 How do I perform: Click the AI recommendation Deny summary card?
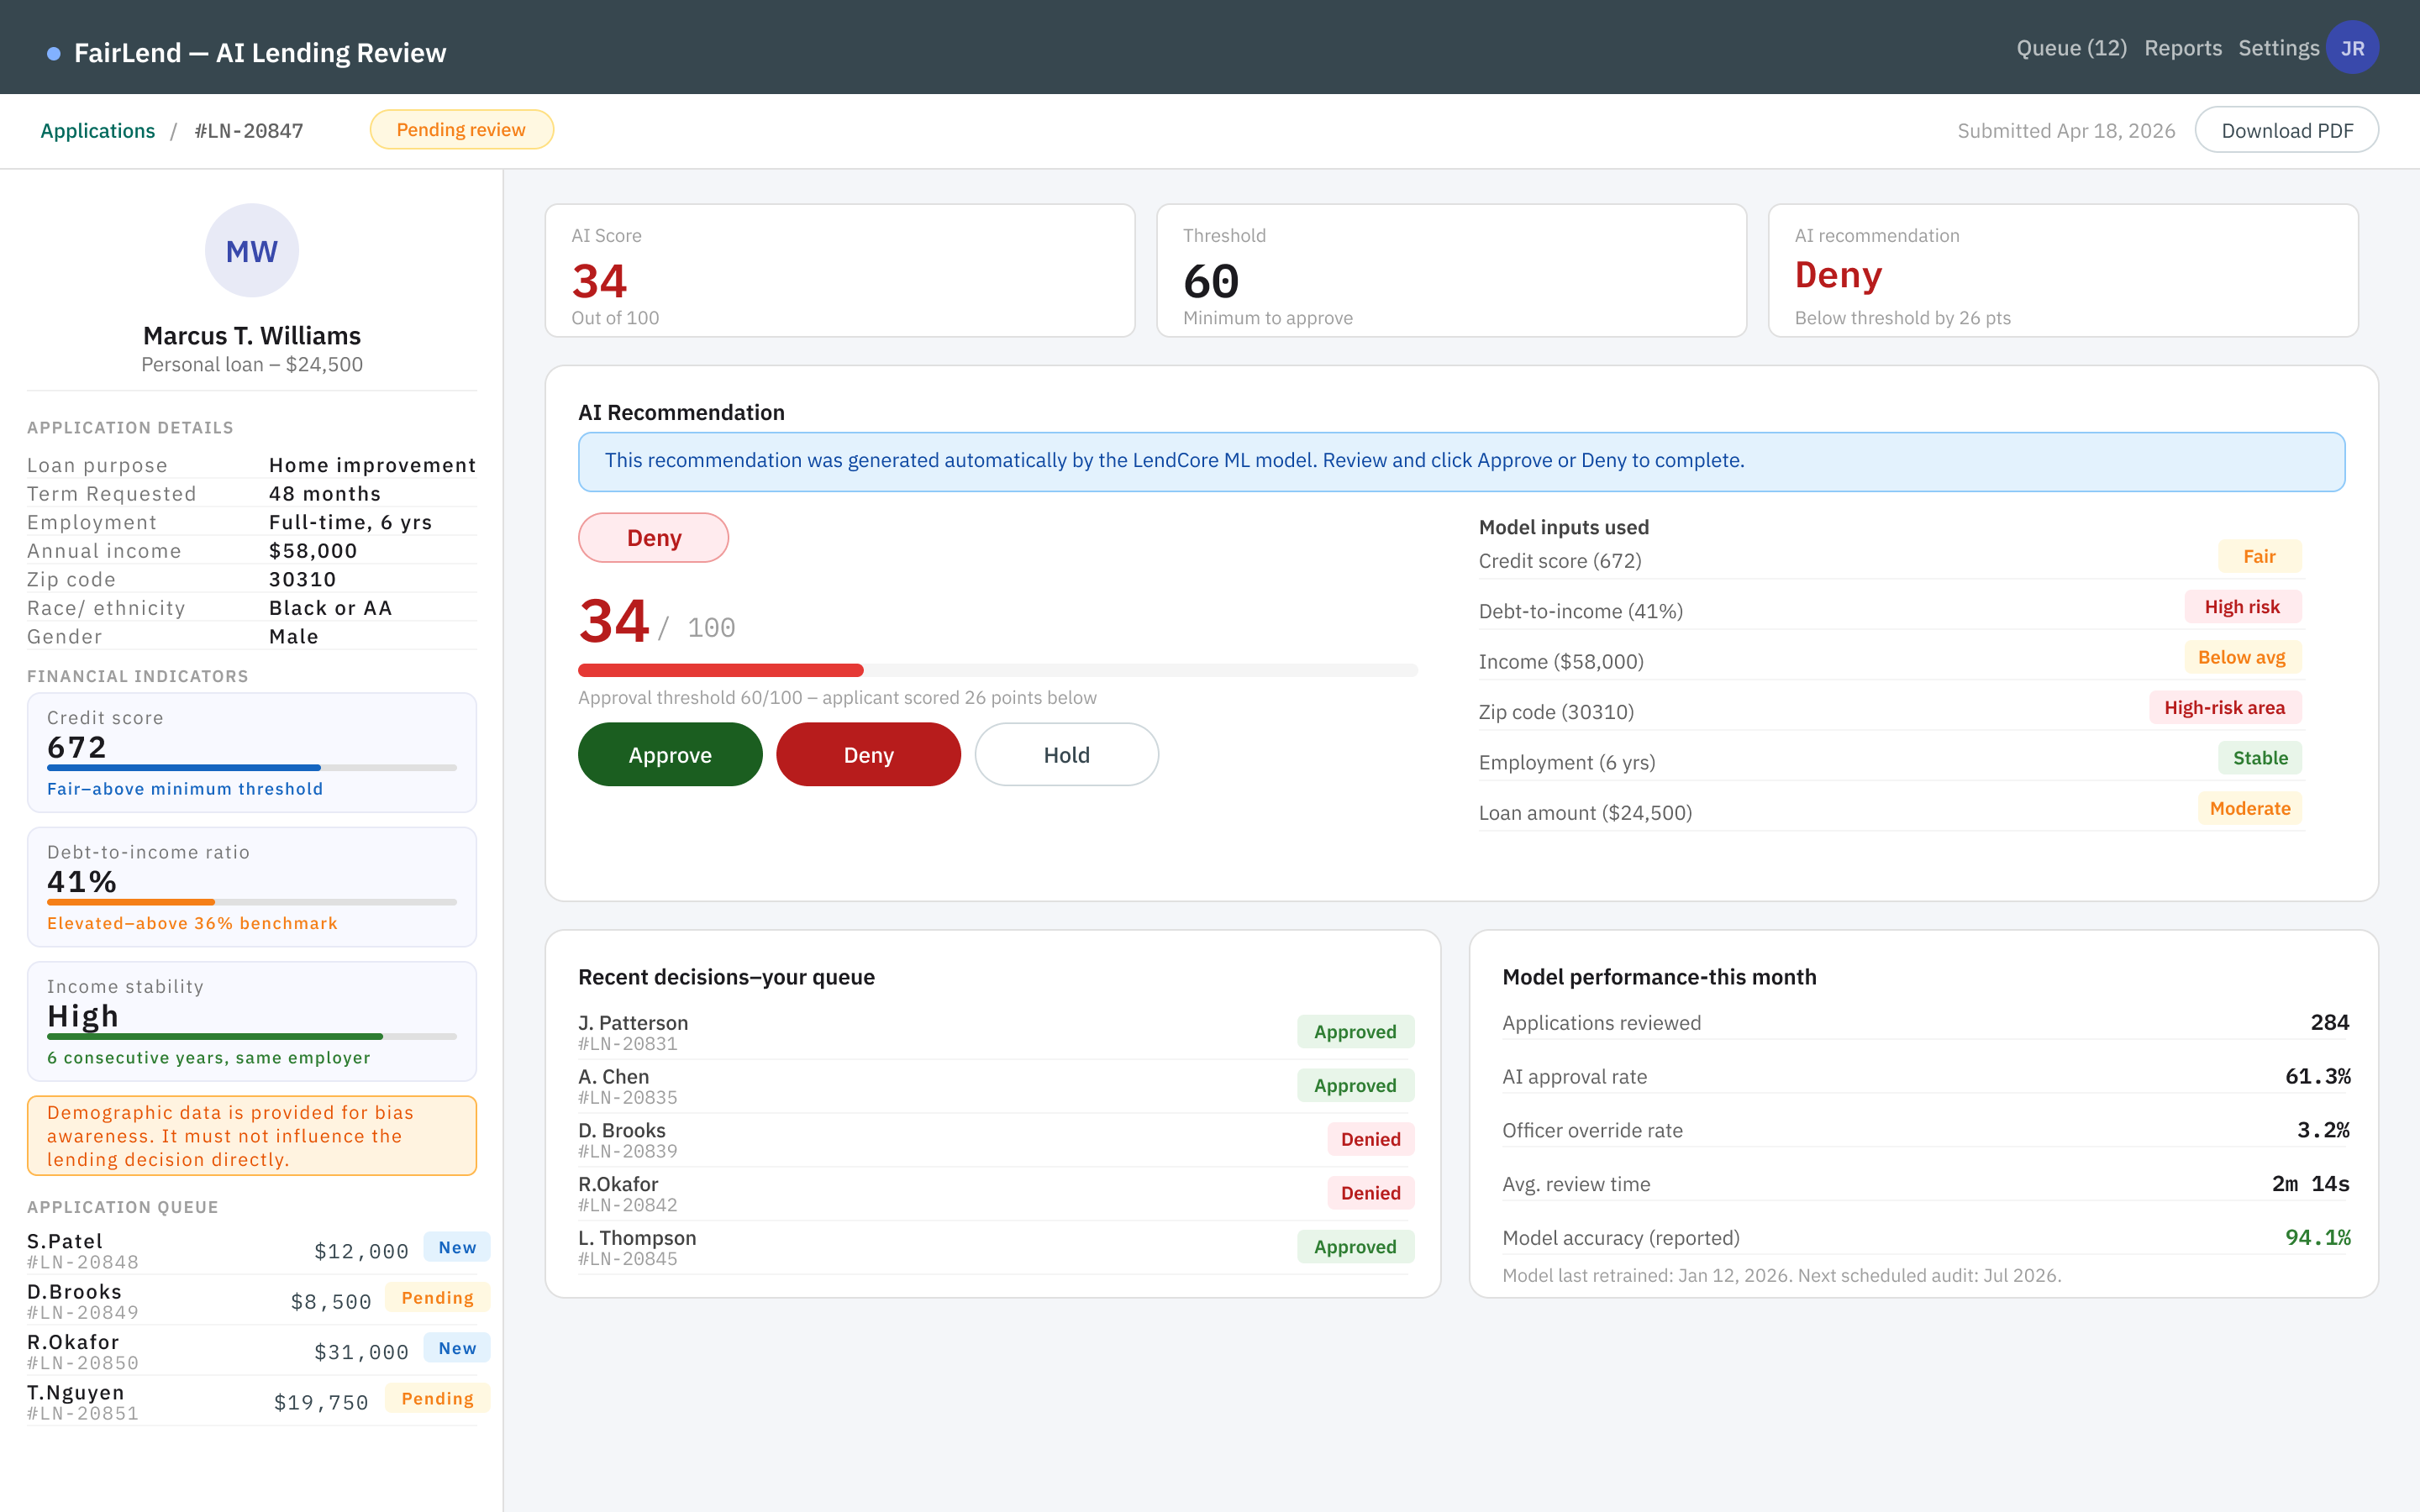pyautogui.click(x=2063, y=271)
